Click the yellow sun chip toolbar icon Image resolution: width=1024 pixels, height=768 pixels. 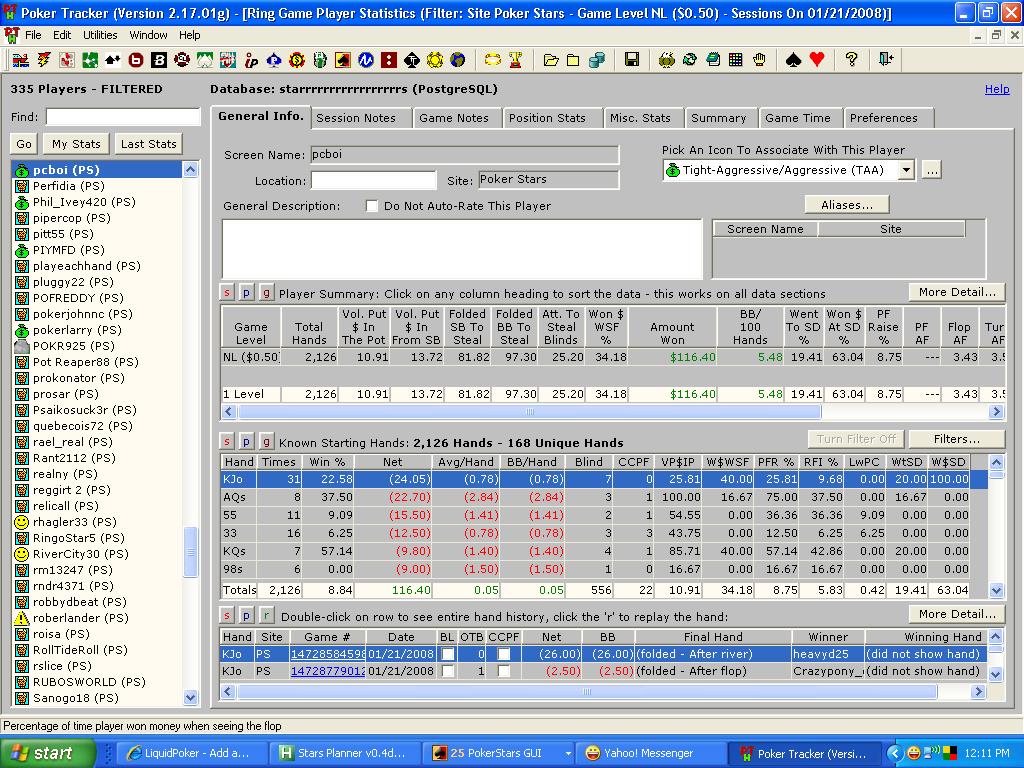(435, 60)
